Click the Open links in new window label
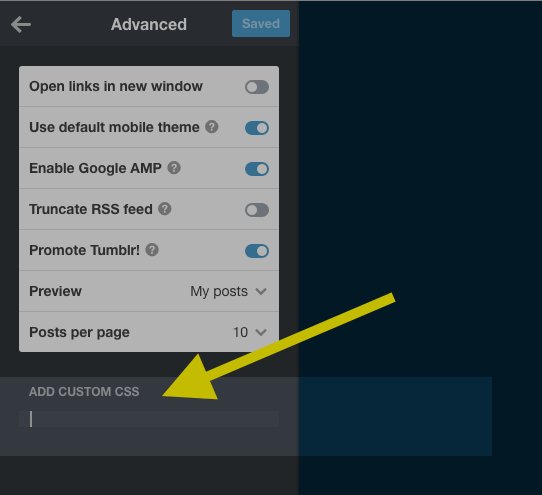This screenshot has height=495, width=542. [x=116, y=86]
